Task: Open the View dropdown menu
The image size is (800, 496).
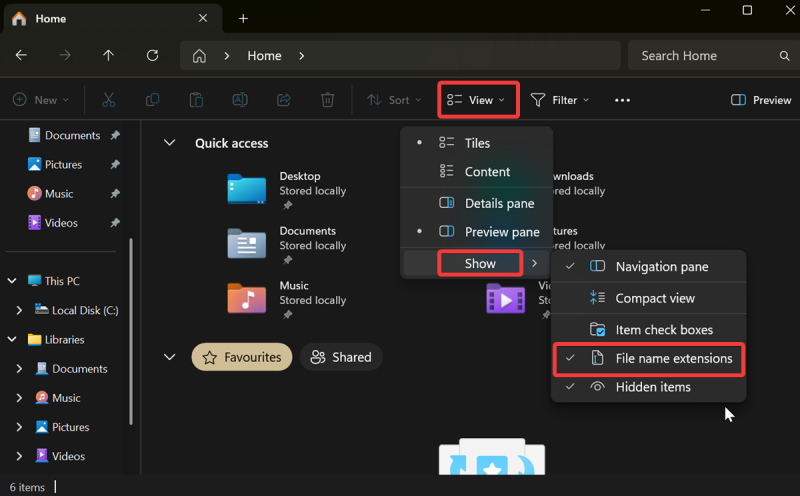Action: pyautogui.click(x=480, y=100)
